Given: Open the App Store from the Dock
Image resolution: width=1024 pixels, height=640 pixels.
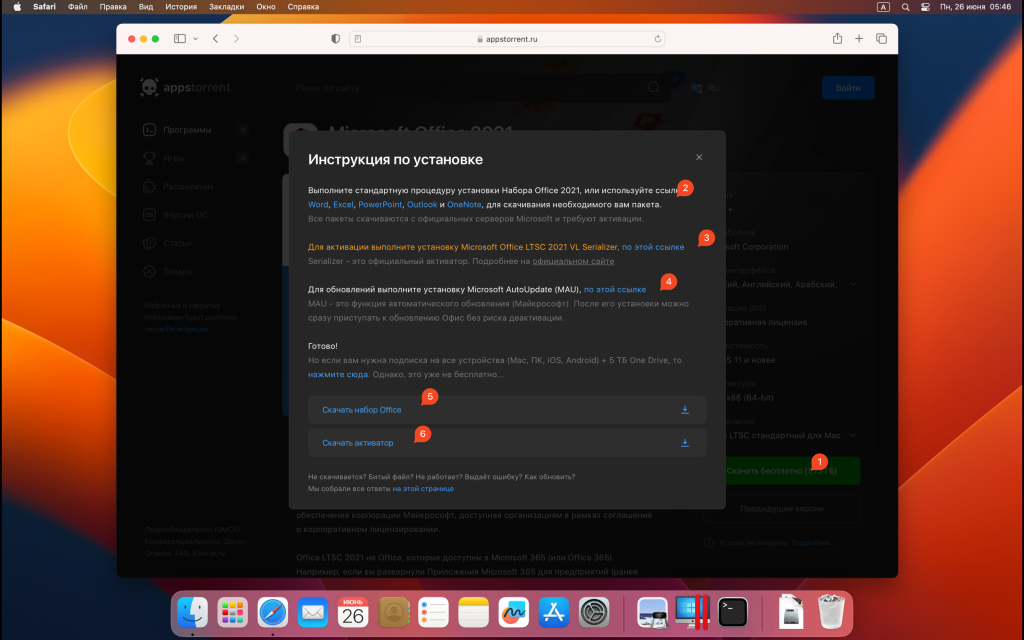Looking at the screenshot, I should 553,612.
